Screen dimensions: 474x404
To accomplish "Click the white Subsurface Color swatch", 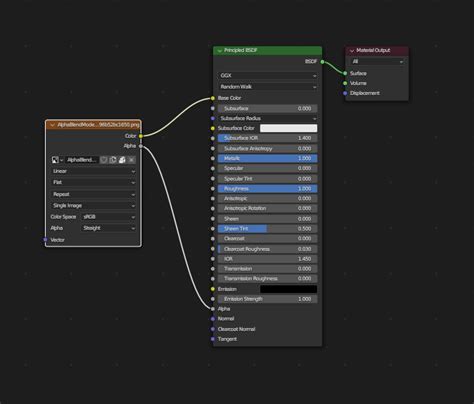I will click(x=288, y=128).
